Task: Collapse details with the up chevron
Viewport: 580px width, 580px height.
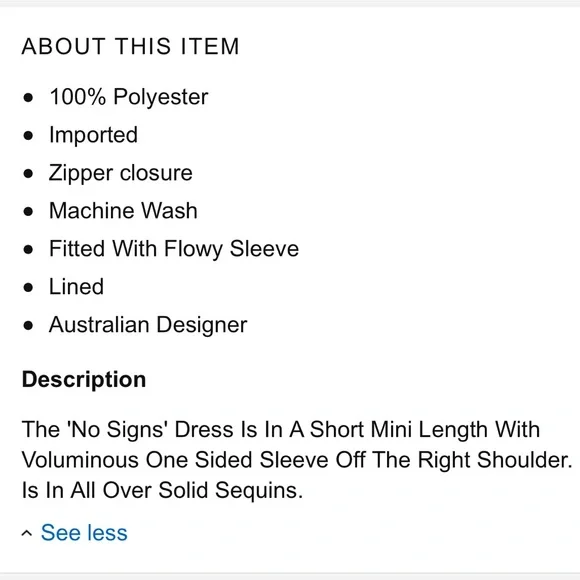Action: (27, 533)
